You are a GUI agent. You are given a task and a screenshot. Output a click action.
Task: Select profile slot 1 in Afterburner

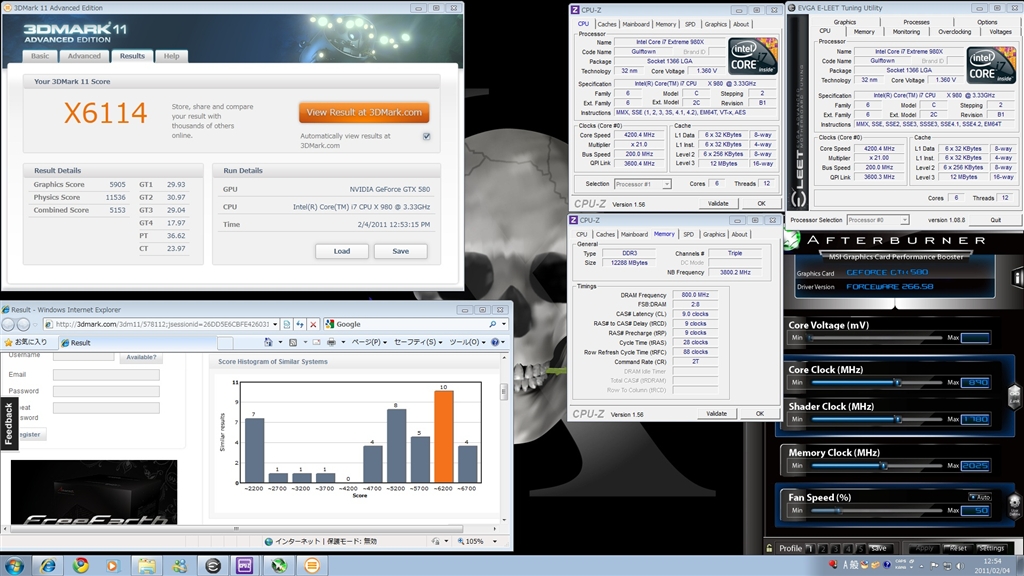point(812,548)
